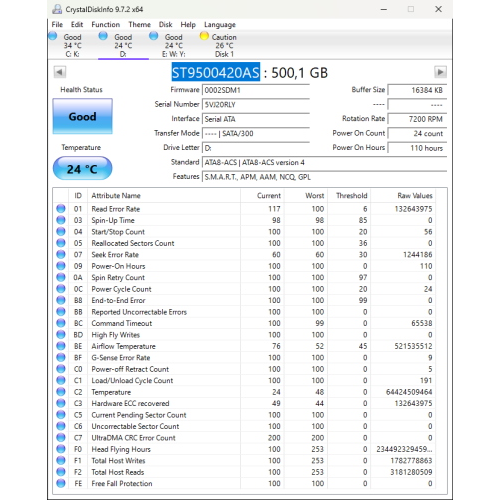Click the Transfer Mode field SATA/300

pyautogui.click(x=256, y=133)
